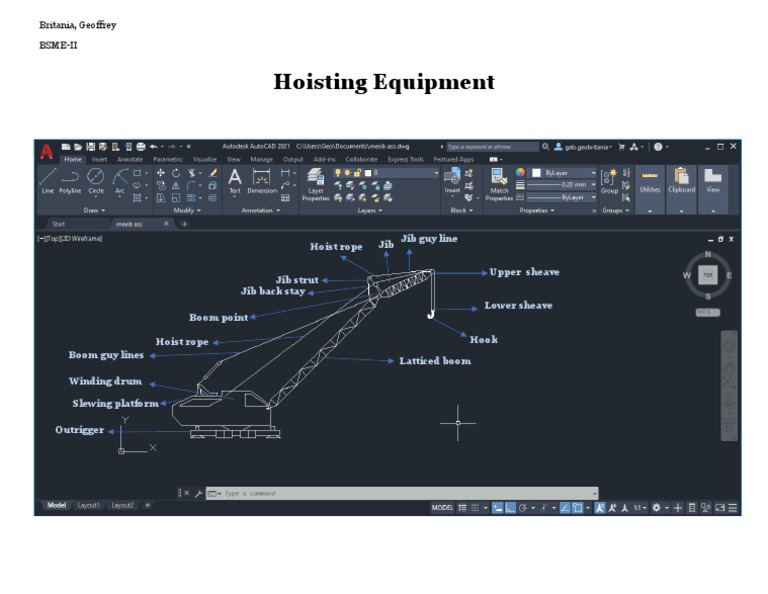Click the Erase tool icon
The height and width of the screenshot is (594, 768).
point(213,173)
